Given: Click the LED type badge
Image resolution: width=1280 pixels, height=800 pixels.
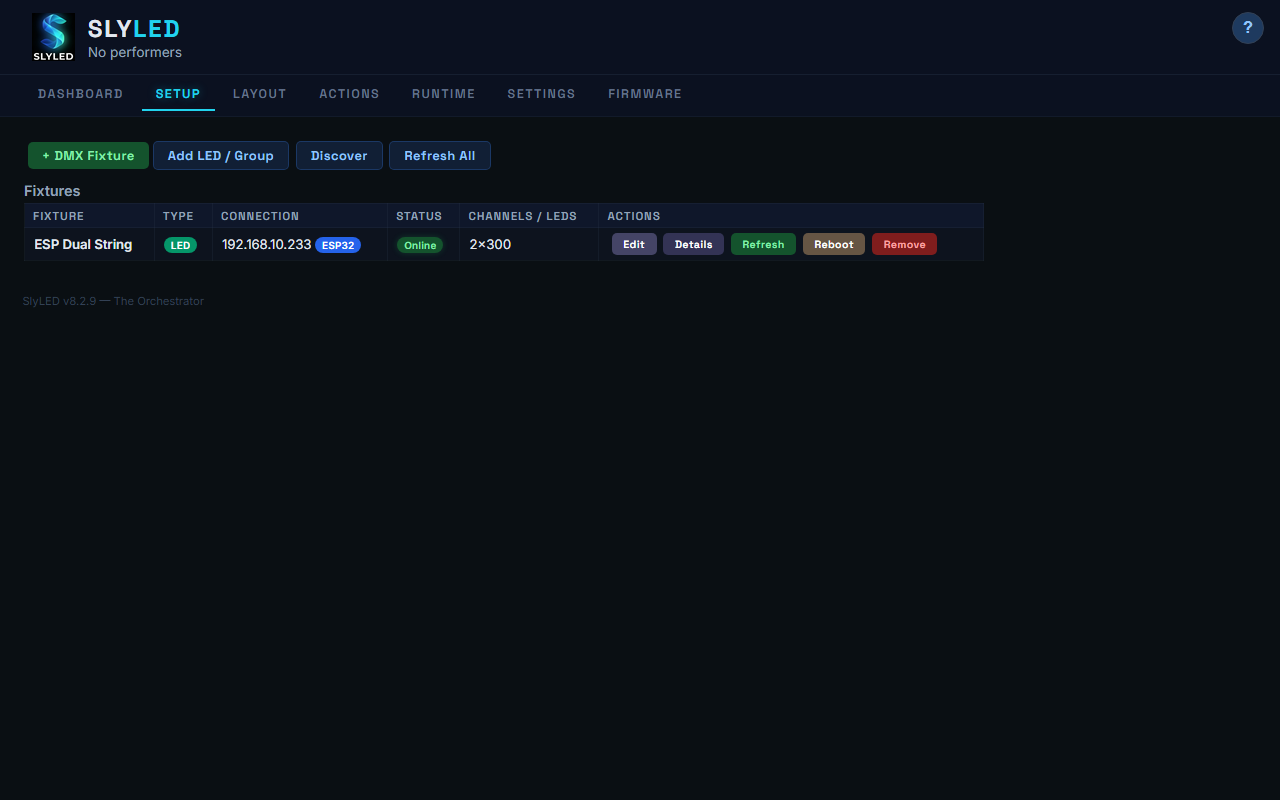Looking at the screenshot, I should [181, 244].
